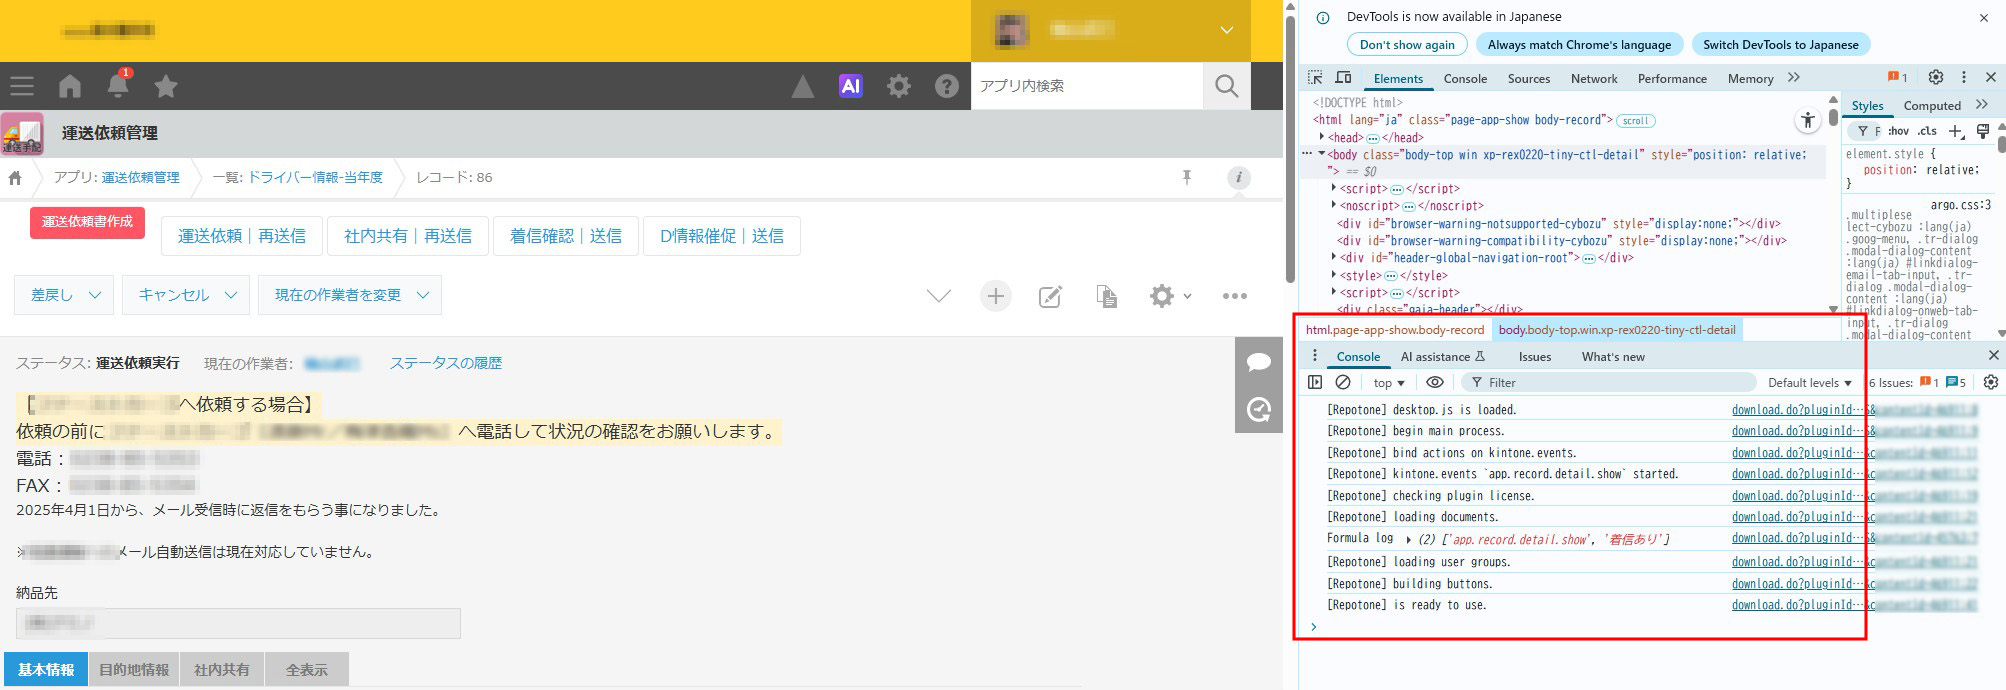Select the 目的地情報 tab
Screen dimensions: 2006x690
pyautogui.click(x=134, y=669)
